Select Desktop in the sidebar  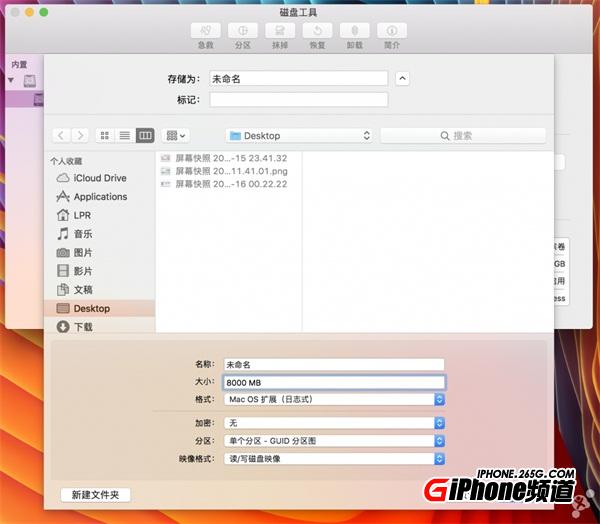point(100,308)
